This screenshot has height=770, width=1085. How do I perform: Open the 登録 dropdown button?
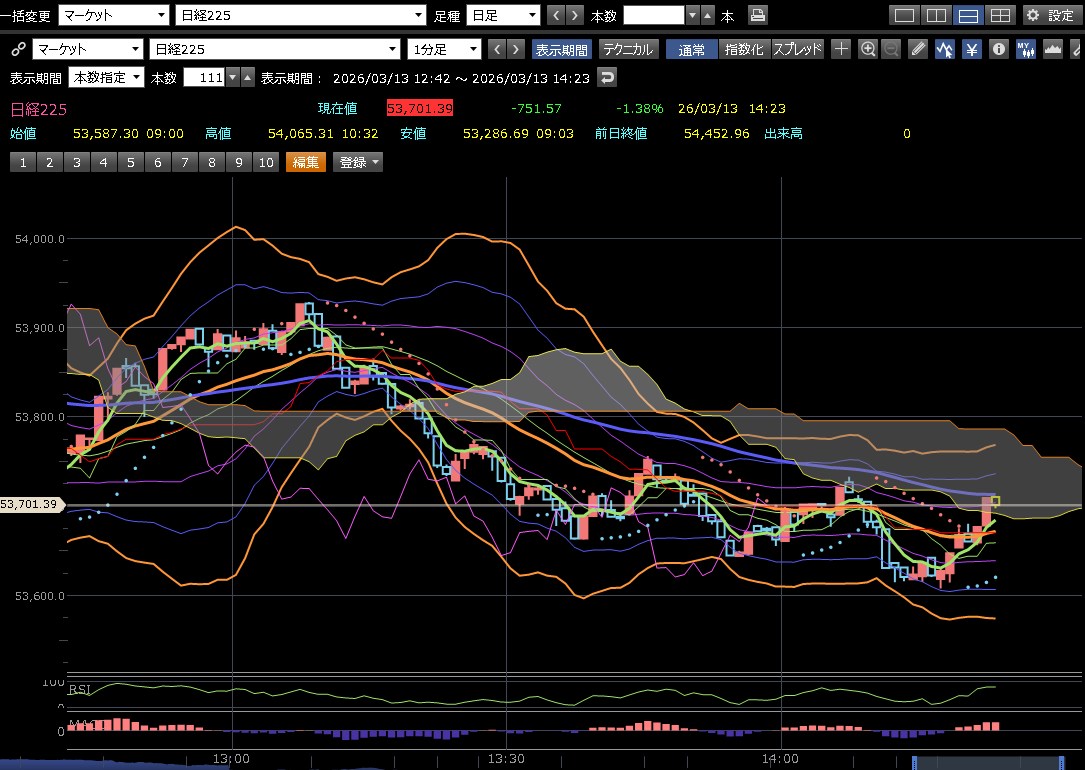360,162
